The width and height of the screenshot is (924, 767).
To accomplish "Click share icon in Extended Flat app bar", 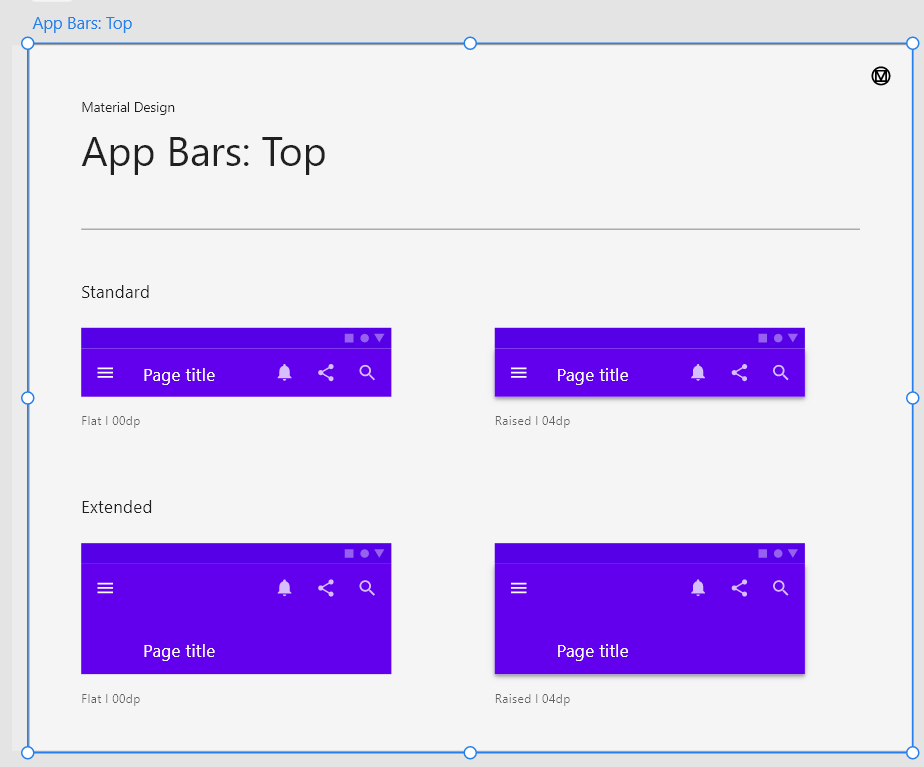I will tap(326, 587).
